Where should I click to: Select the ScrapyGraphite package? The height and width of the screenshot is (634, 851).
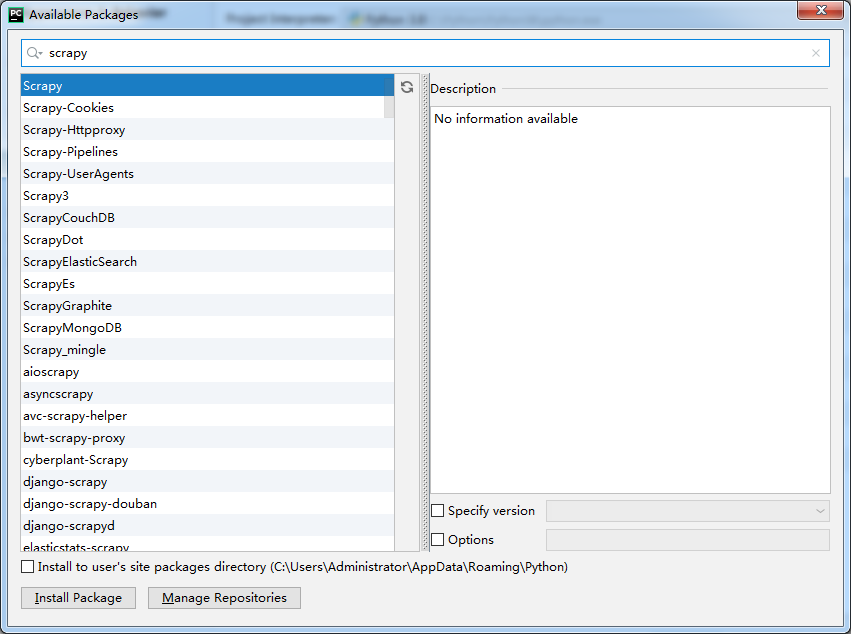pos(207,306)
